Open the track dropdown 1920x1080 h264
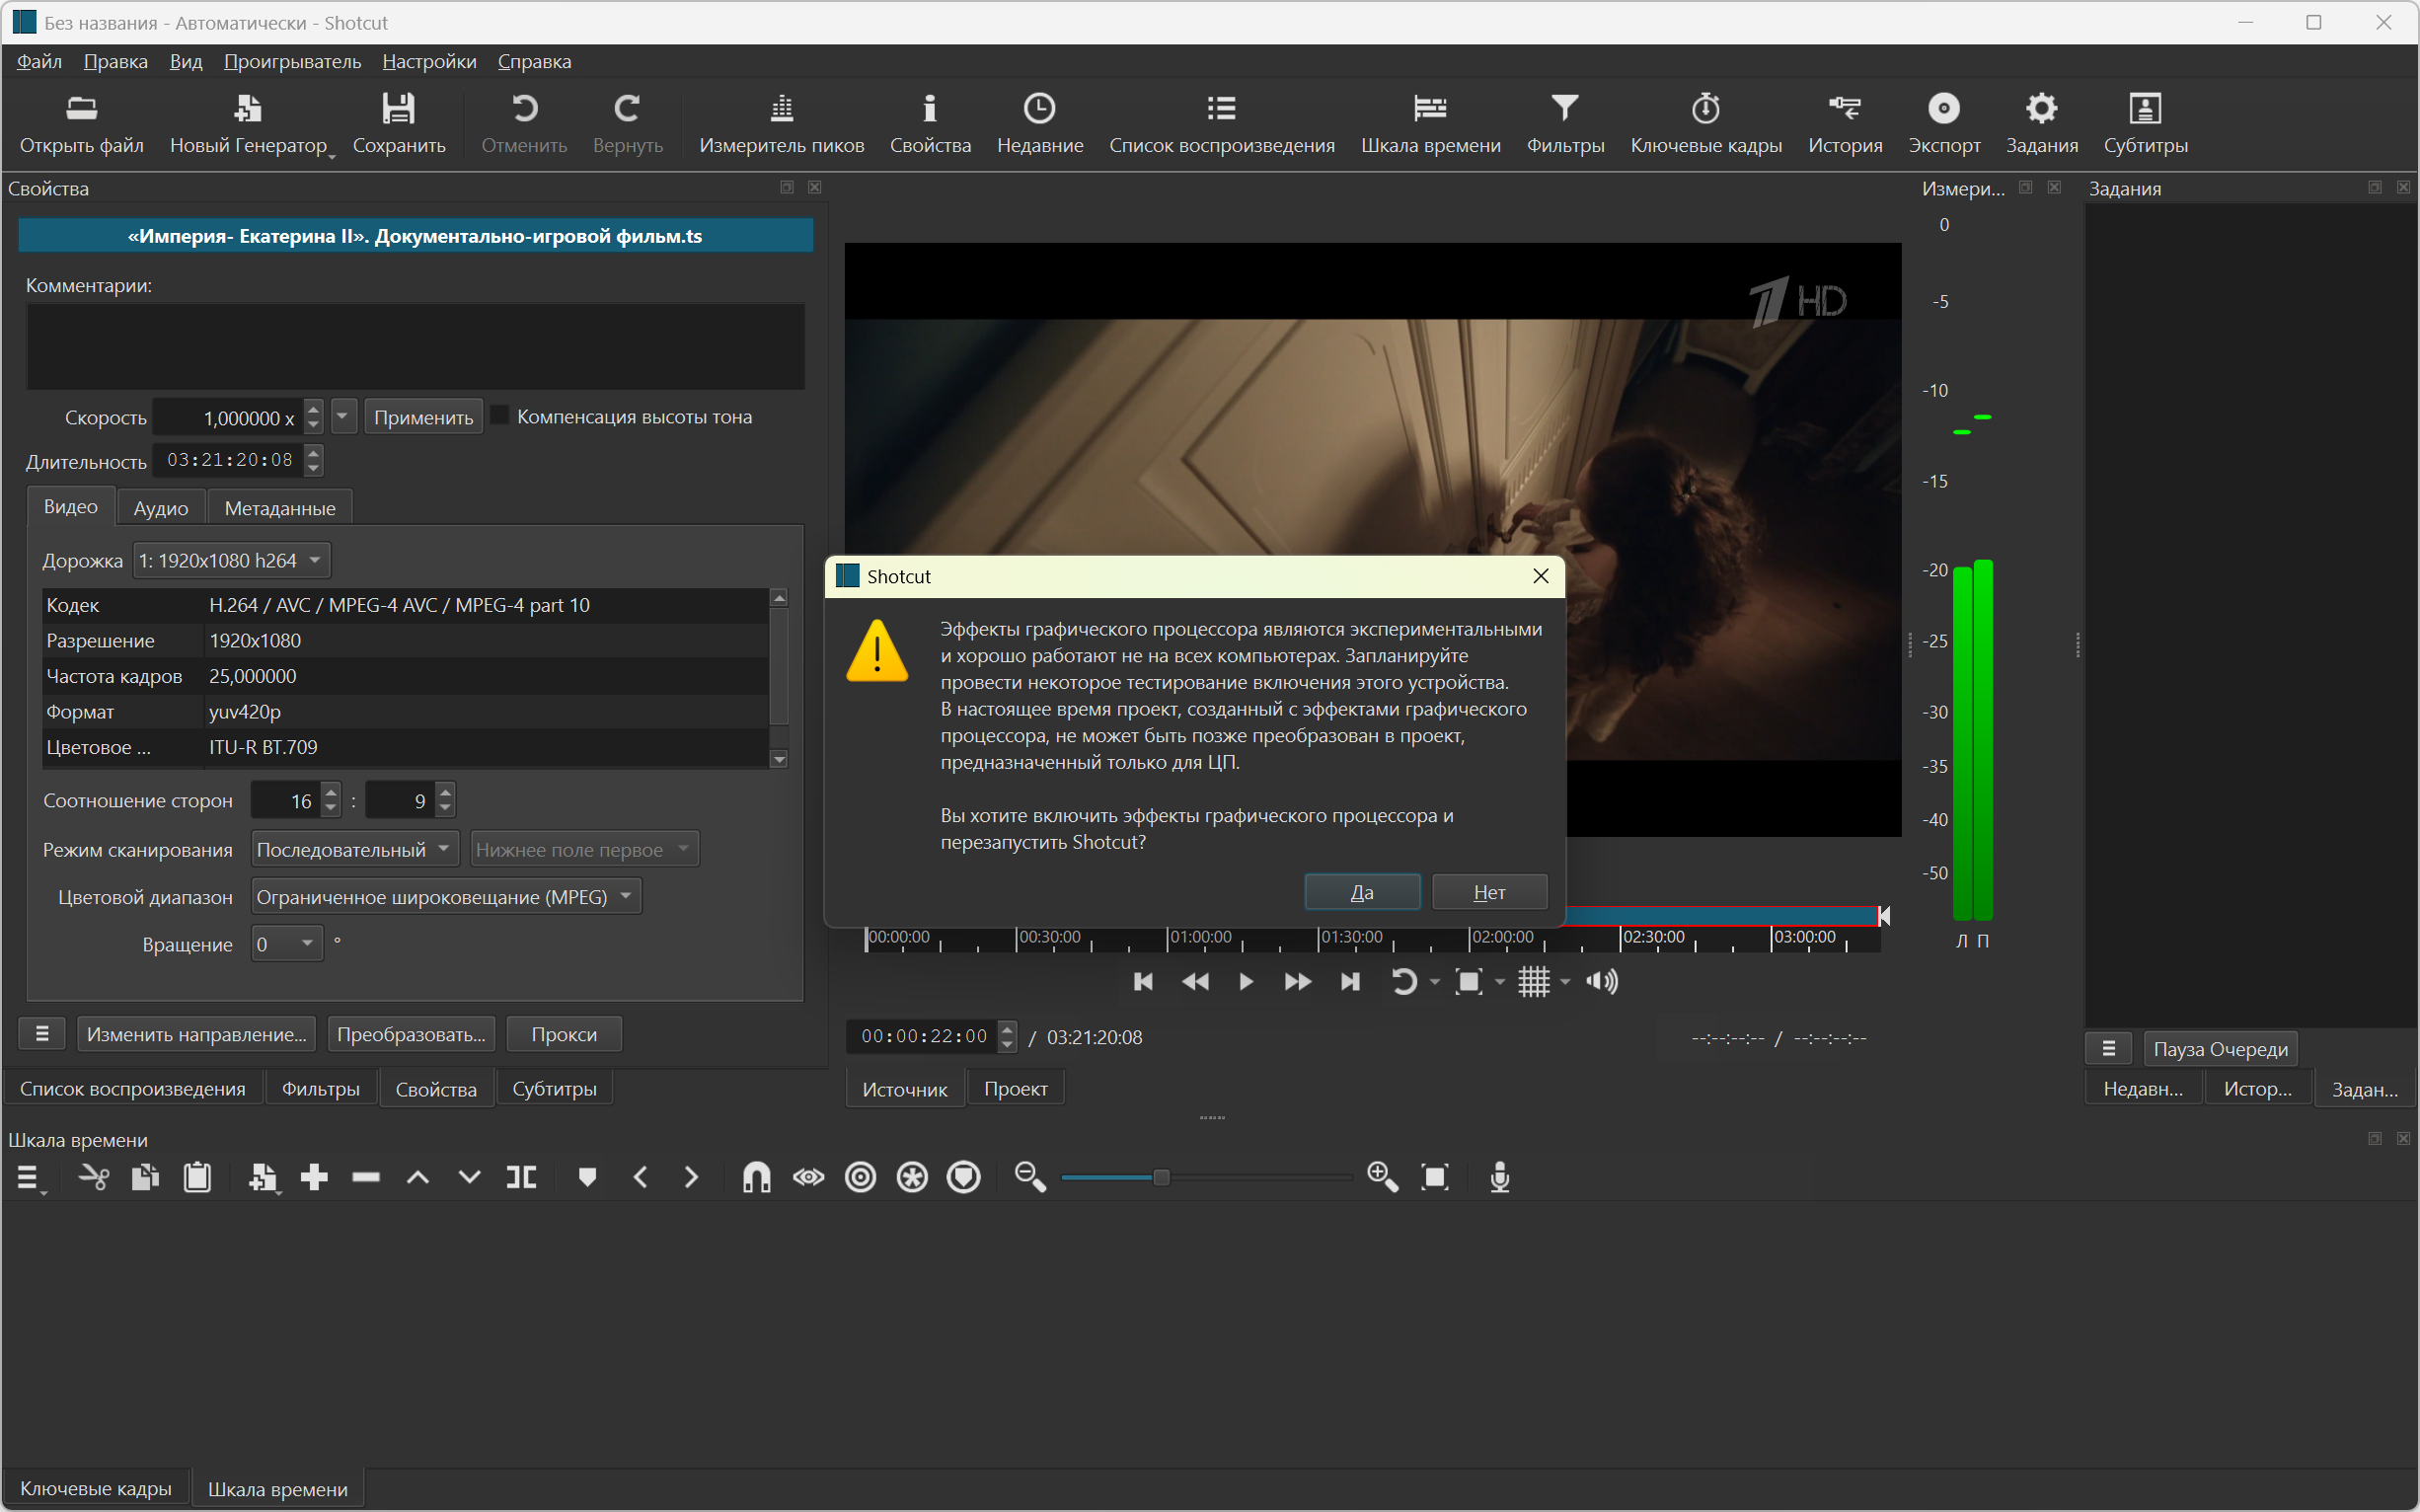The height and width of the screenshot is (1512, 2420). coord(230,560)
